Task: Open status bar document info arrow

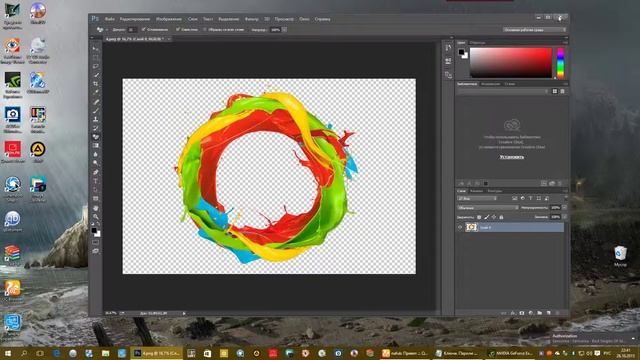Action: 184,313
